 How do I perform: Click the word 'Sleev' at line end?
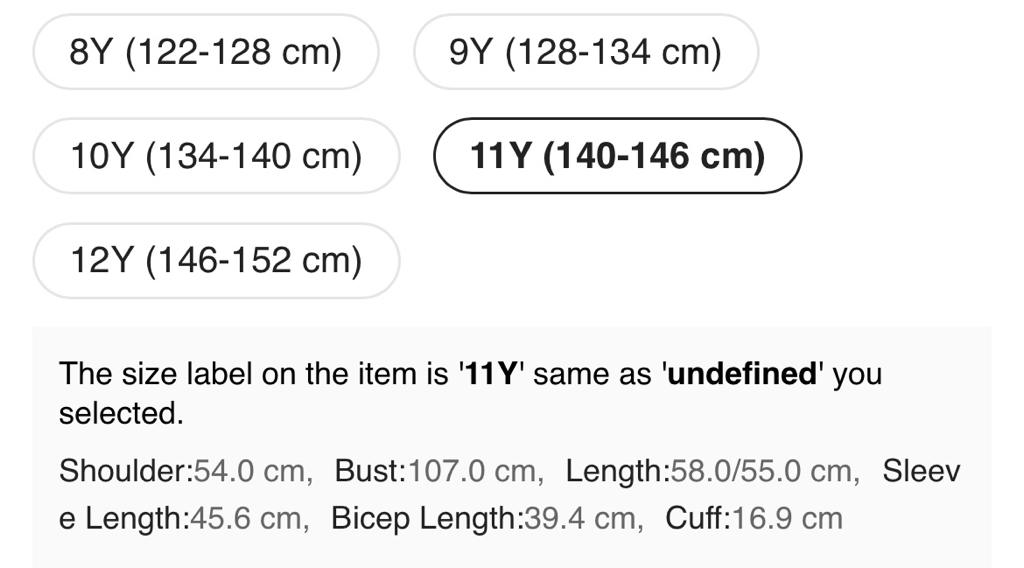(x=921, y=471)
